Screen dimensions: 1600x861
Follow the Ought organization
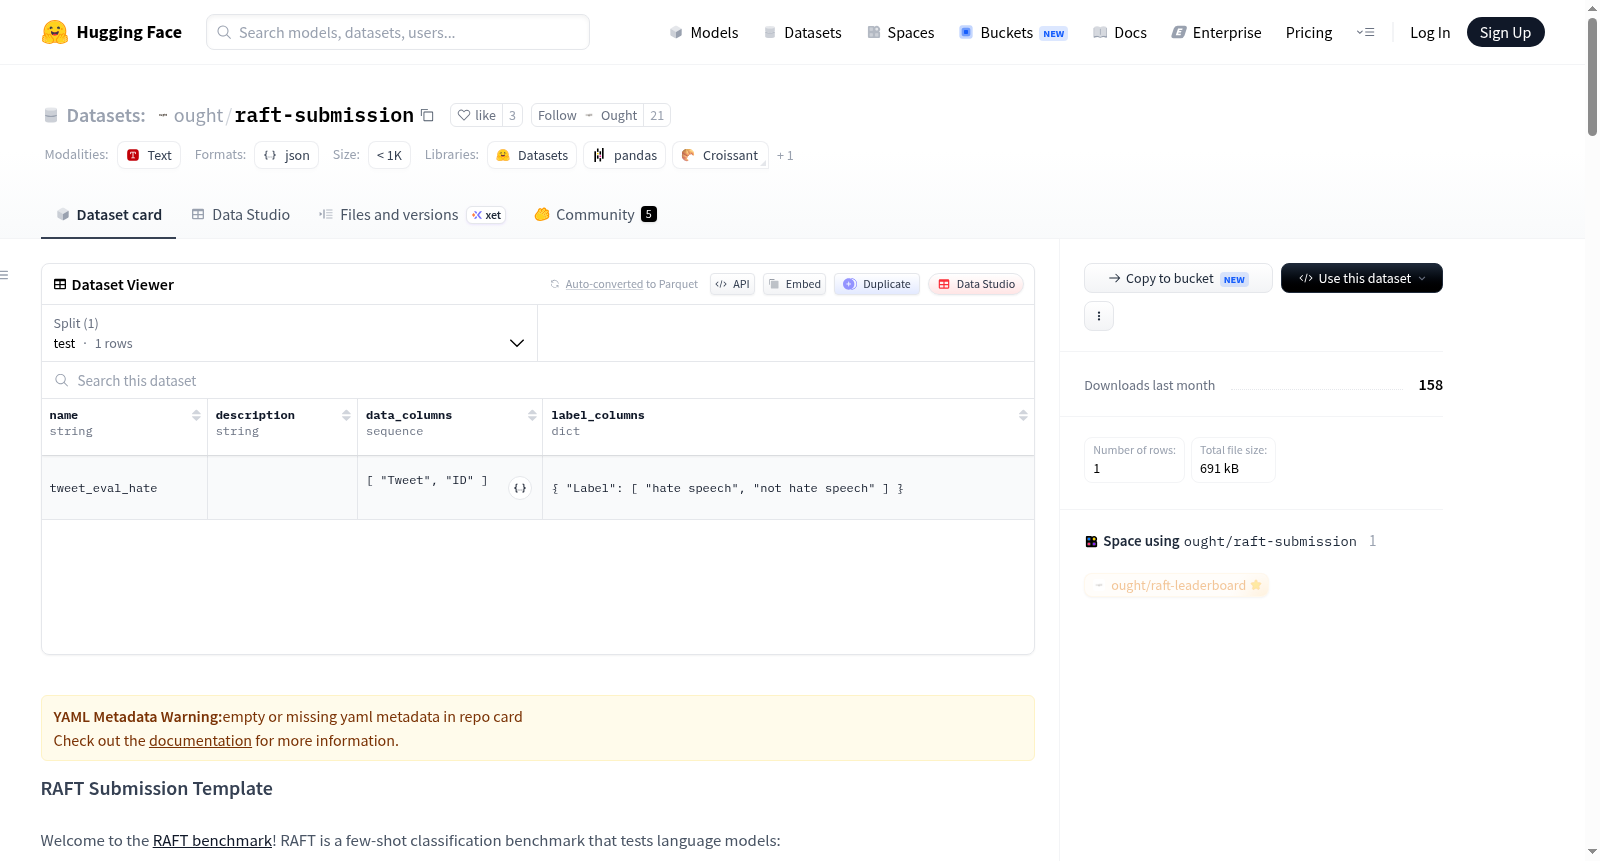pos(587,115)
